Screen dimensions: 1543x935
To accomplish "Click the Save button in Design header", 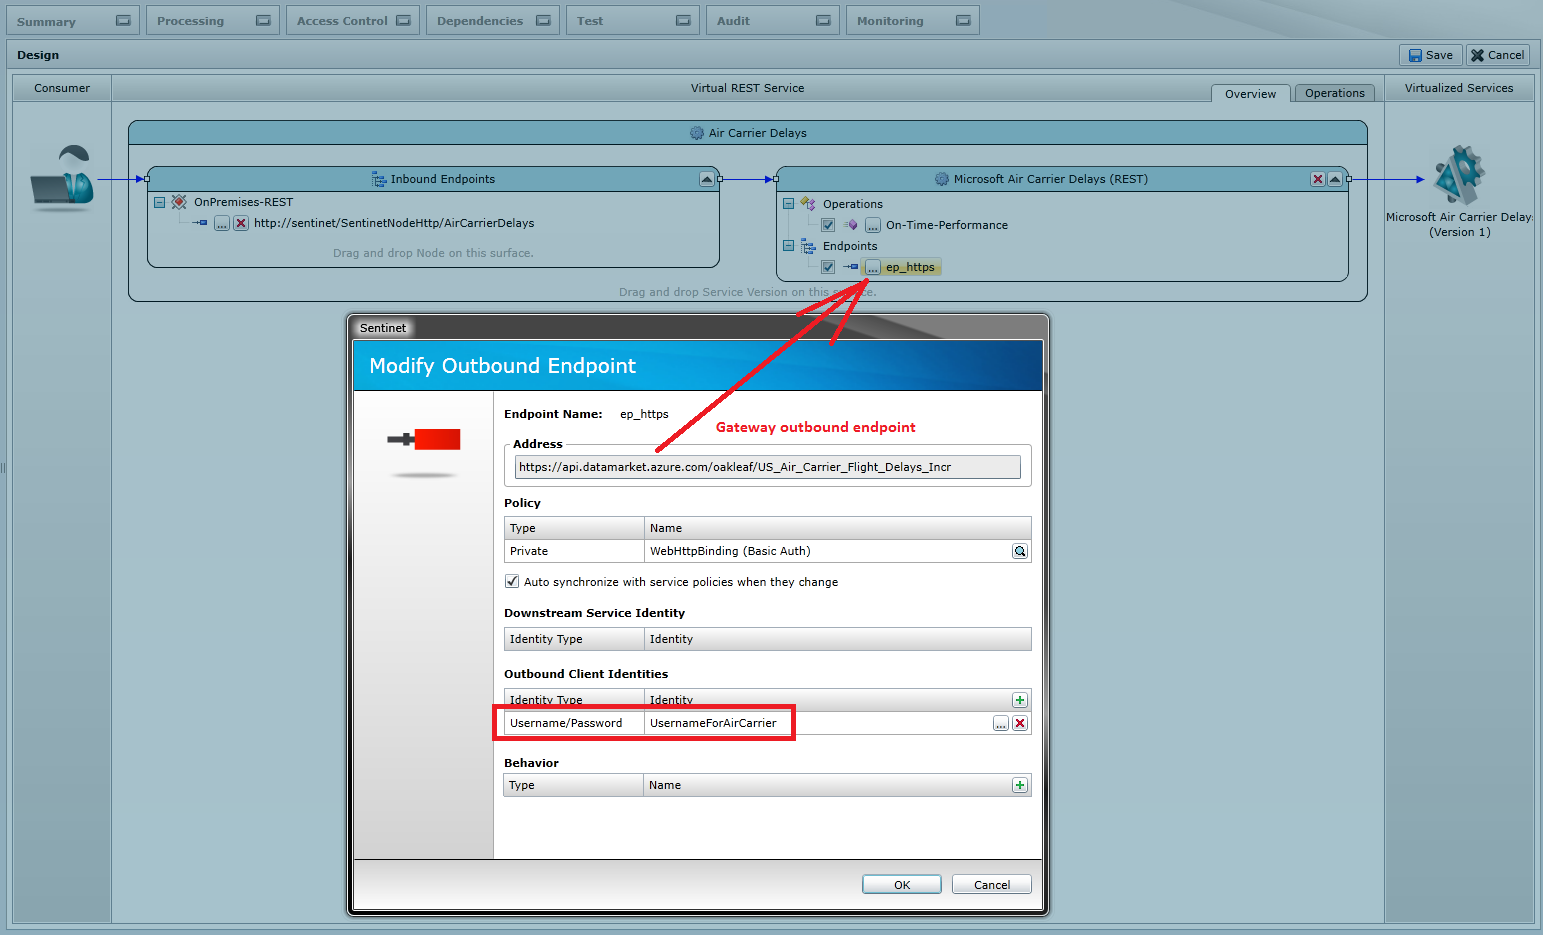I will 1430,55.
